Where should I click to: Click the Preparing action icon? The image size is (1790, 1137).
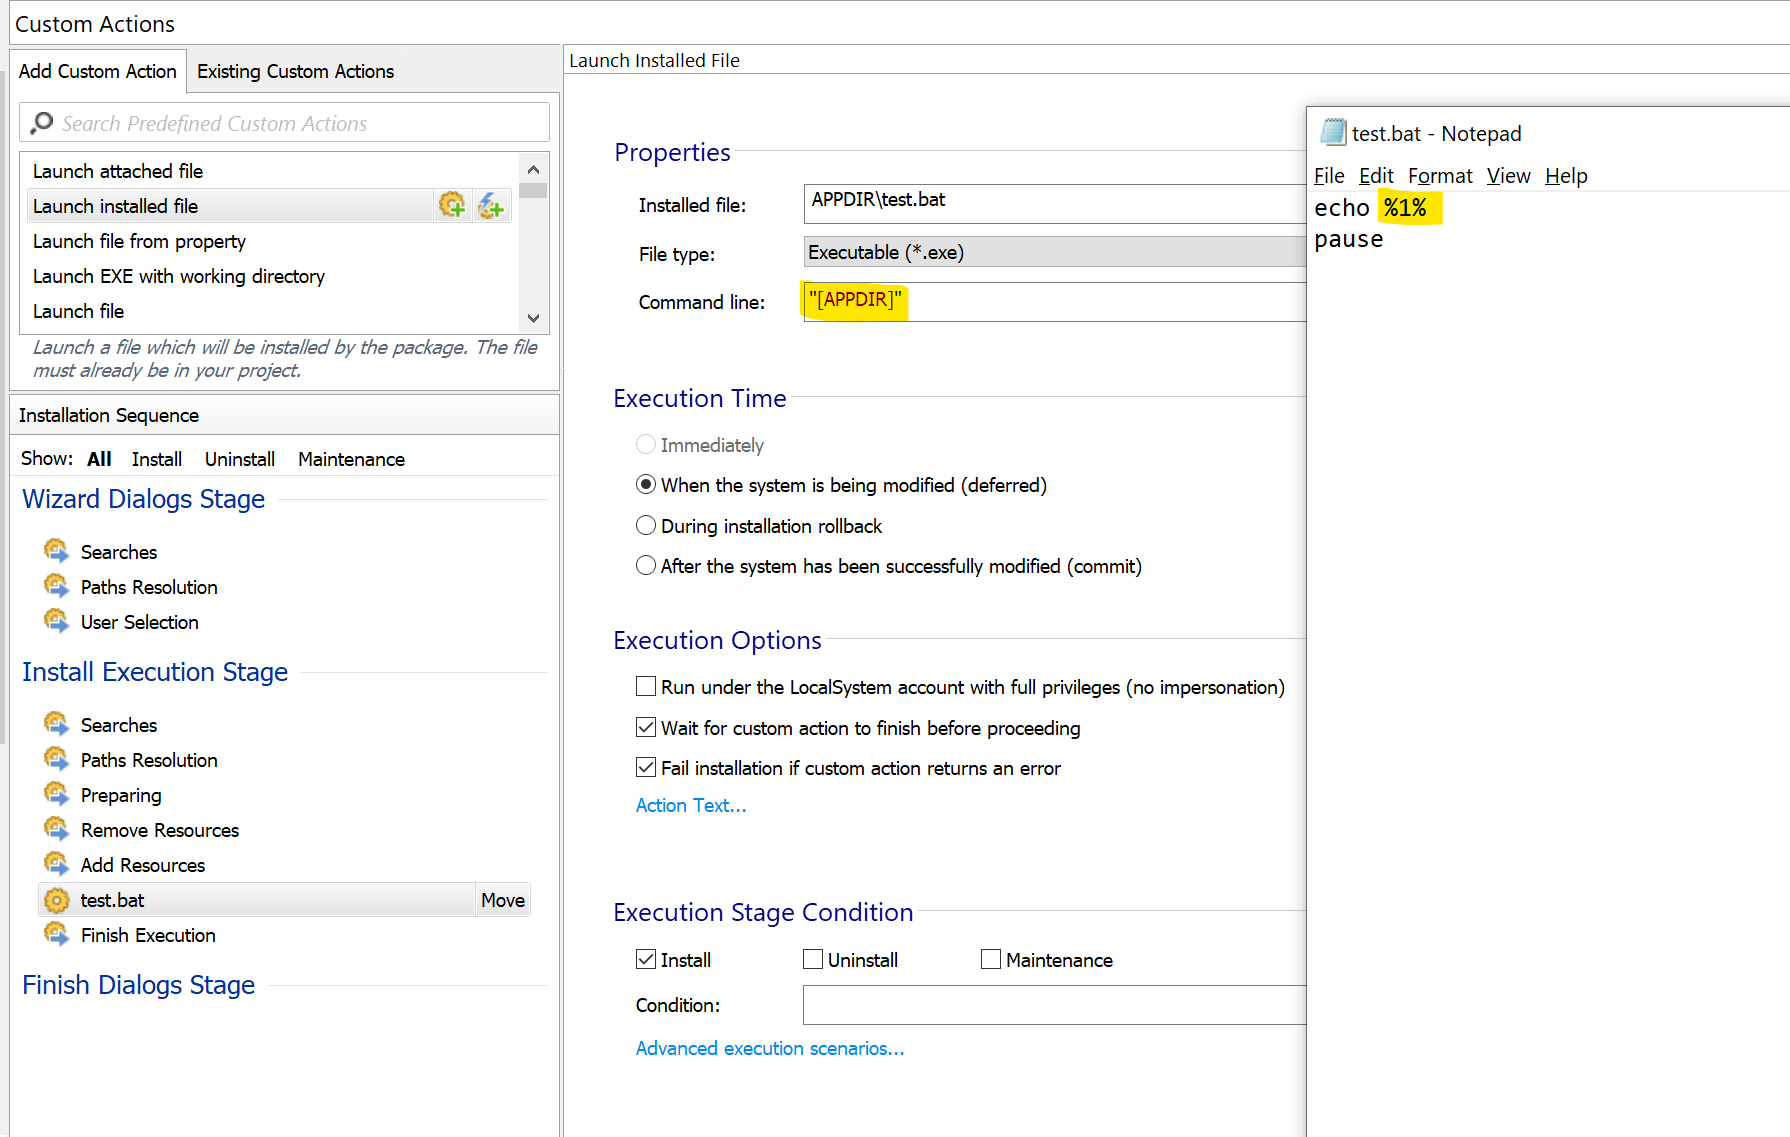click(56, 794)
